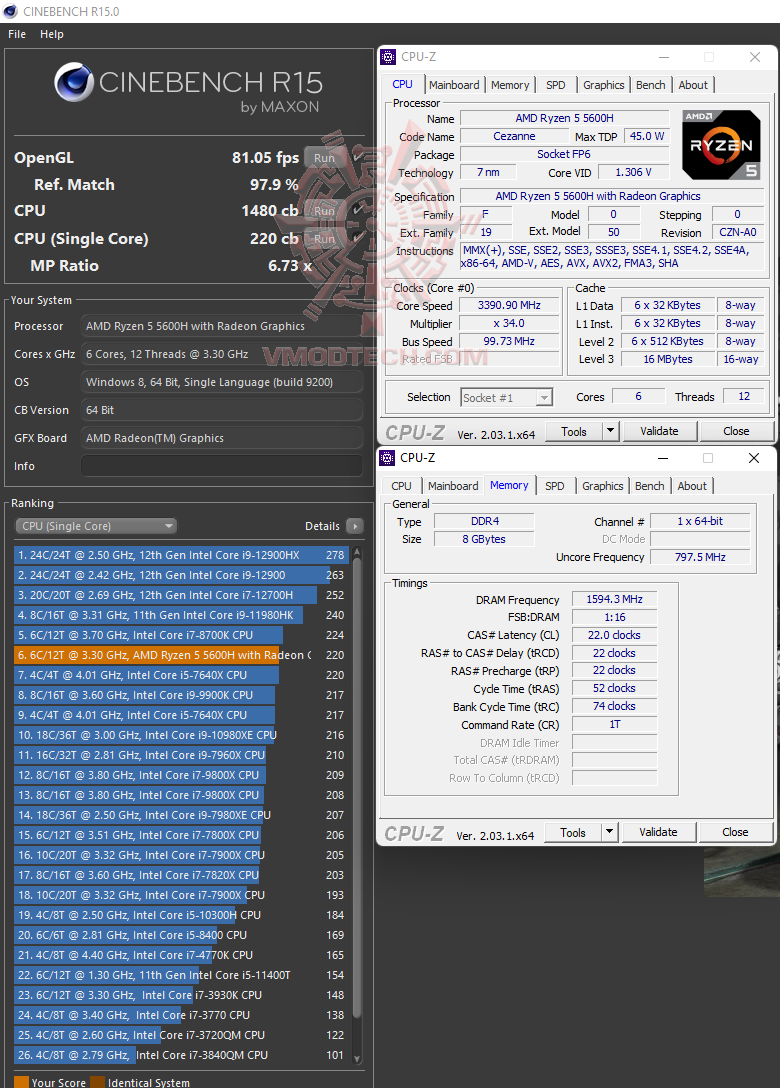The width and height of the screenshot is (780, 1088).
Task: Run the CPU (Single Core) benchmark
Action: click(324, 239)
